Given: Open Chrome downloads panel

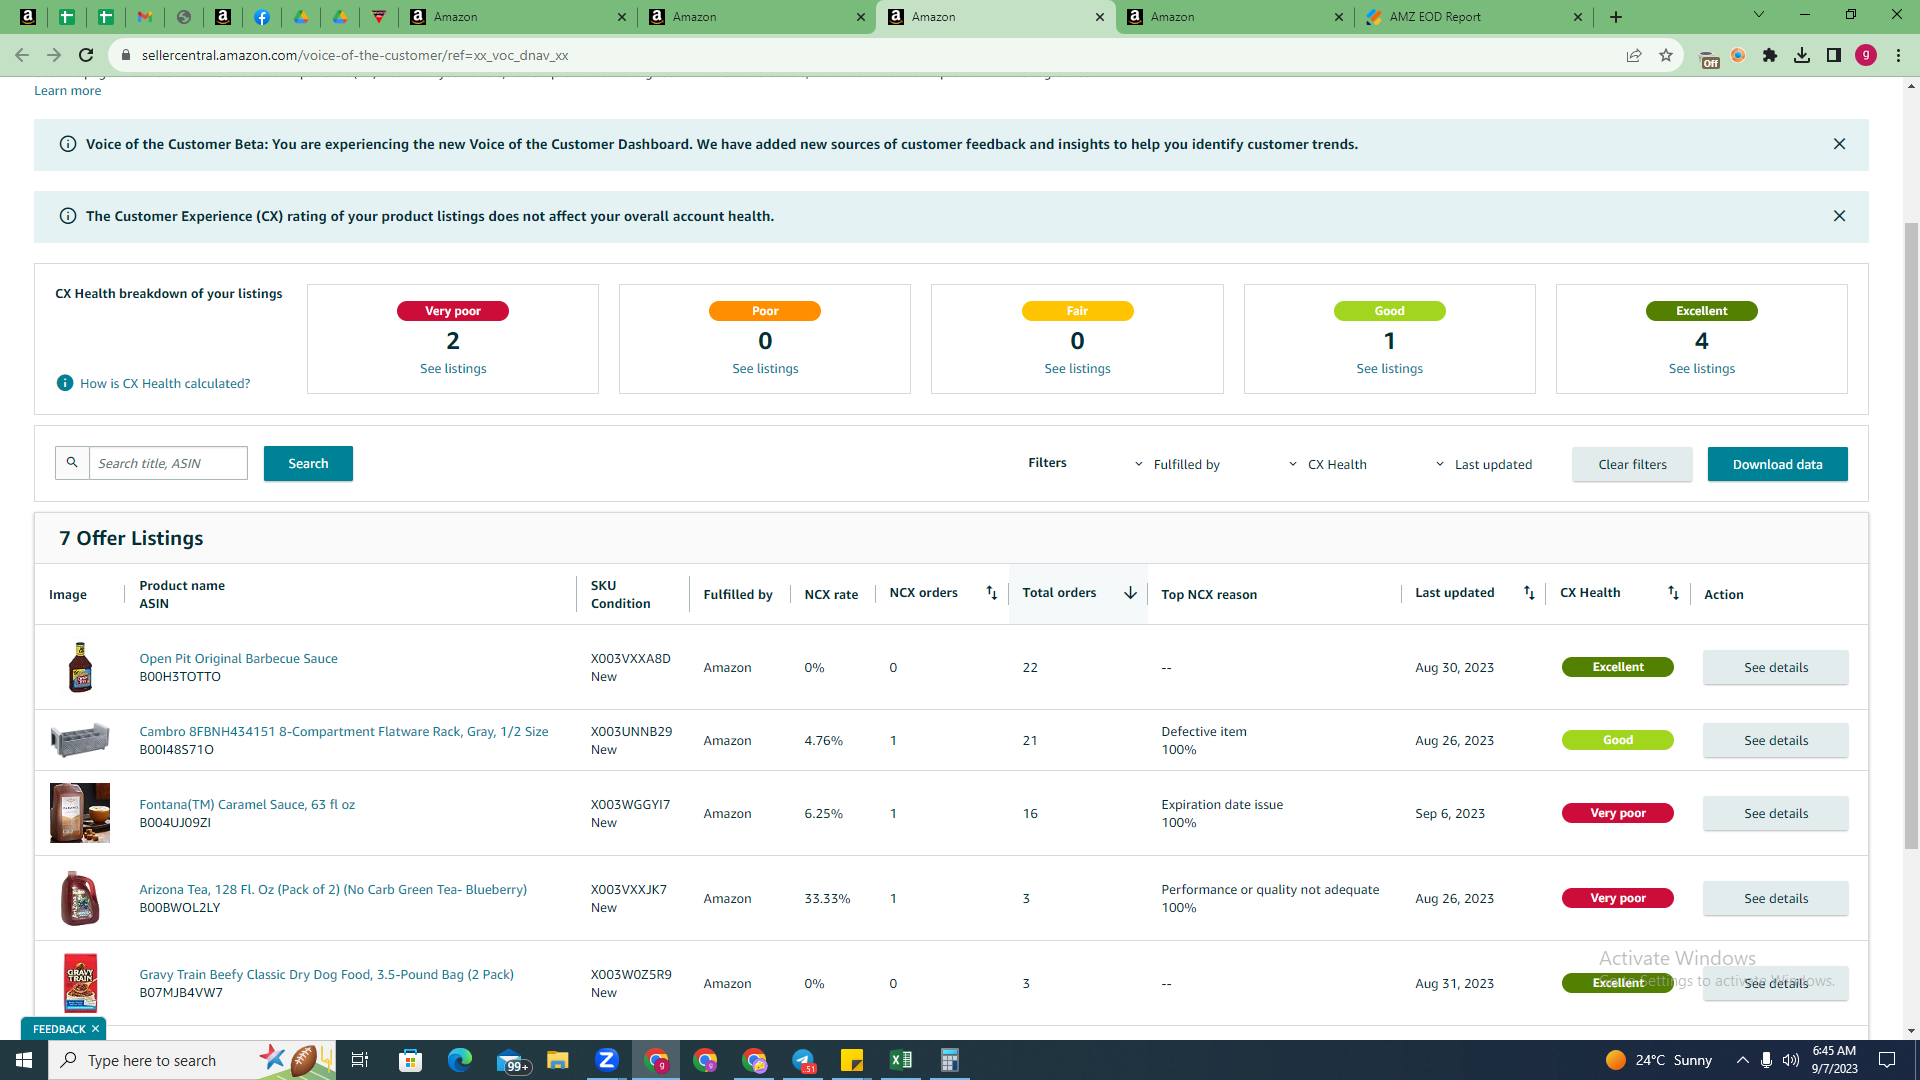Looking at the screenshot, I should 1802,55.
